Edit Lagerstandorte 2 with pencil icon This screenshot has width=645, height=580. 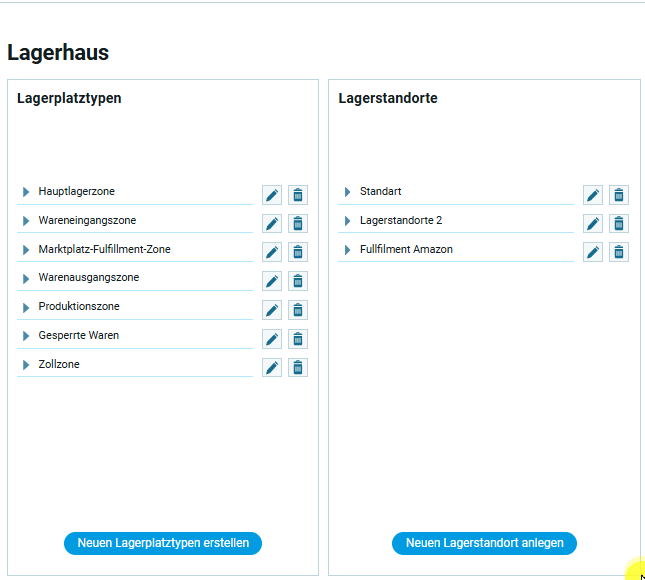(593, 224)
